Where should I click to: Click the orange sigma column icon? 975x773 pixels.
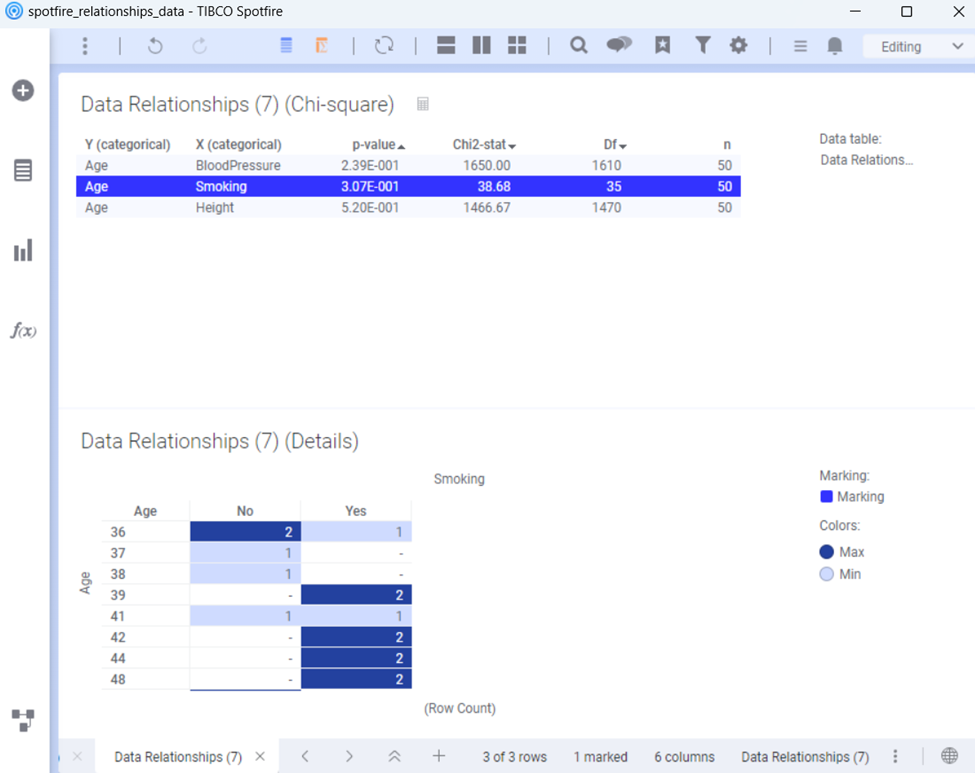point(321,45)
